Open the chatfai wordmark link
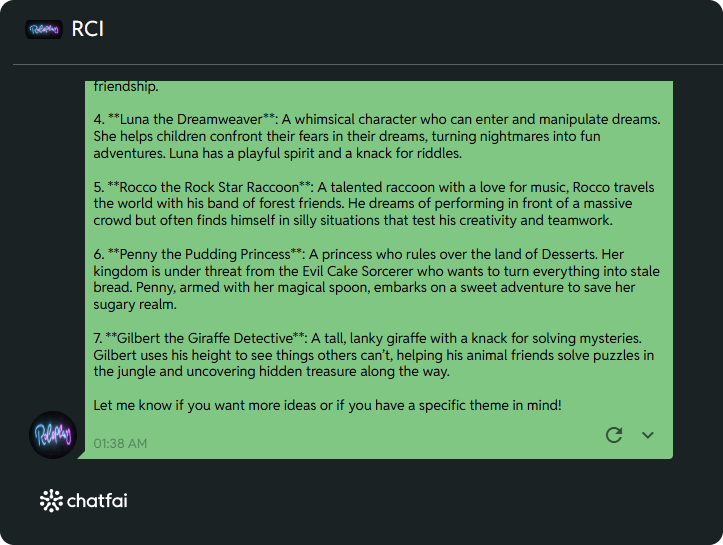 tap(97, 500)
